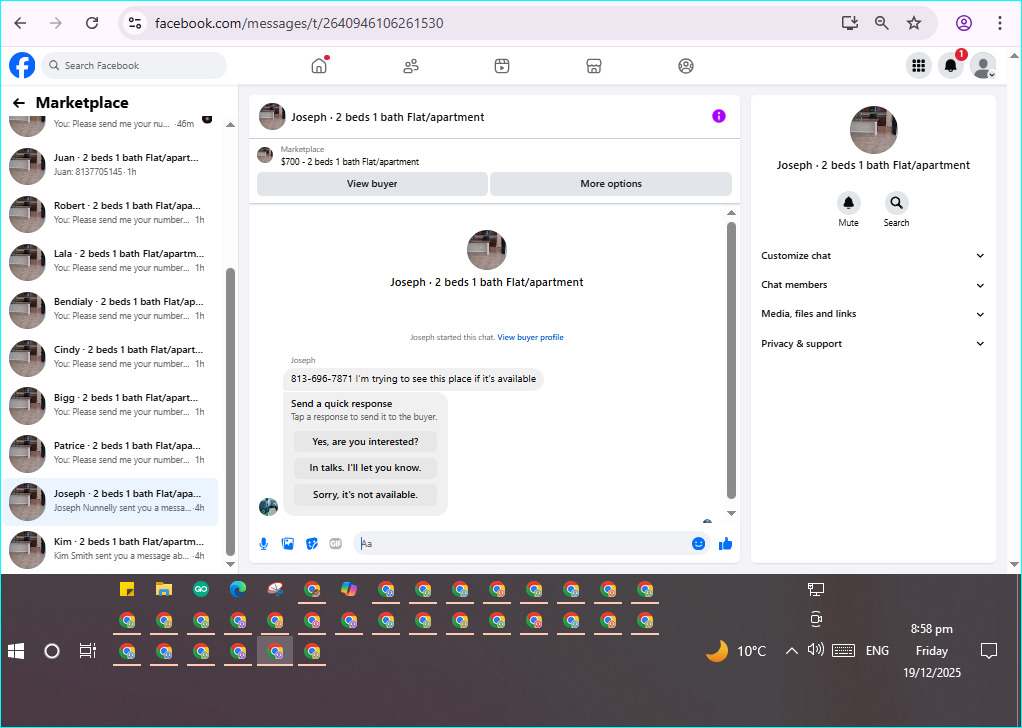Open the emoji picker in message box
Image resolution: width=1022 pixels, height=728 pixels.
(698, 544)
